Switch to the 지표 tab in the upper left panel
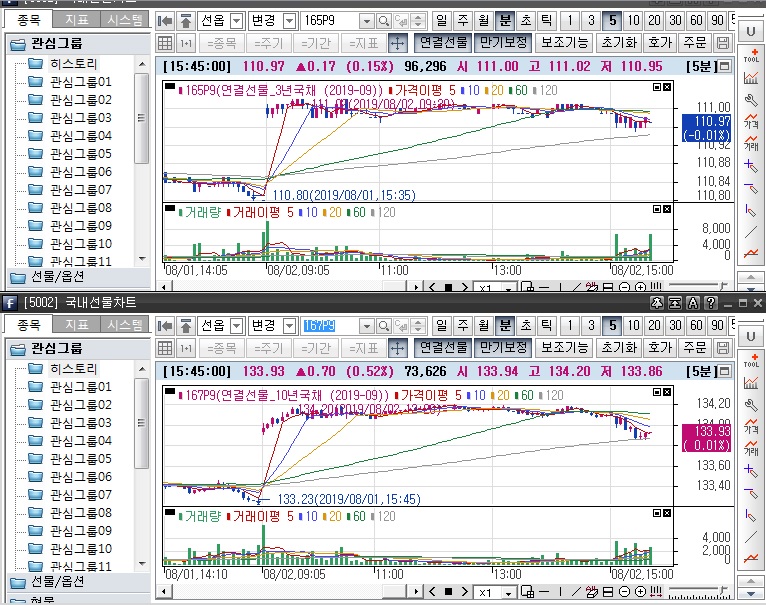 coord(77,19)
